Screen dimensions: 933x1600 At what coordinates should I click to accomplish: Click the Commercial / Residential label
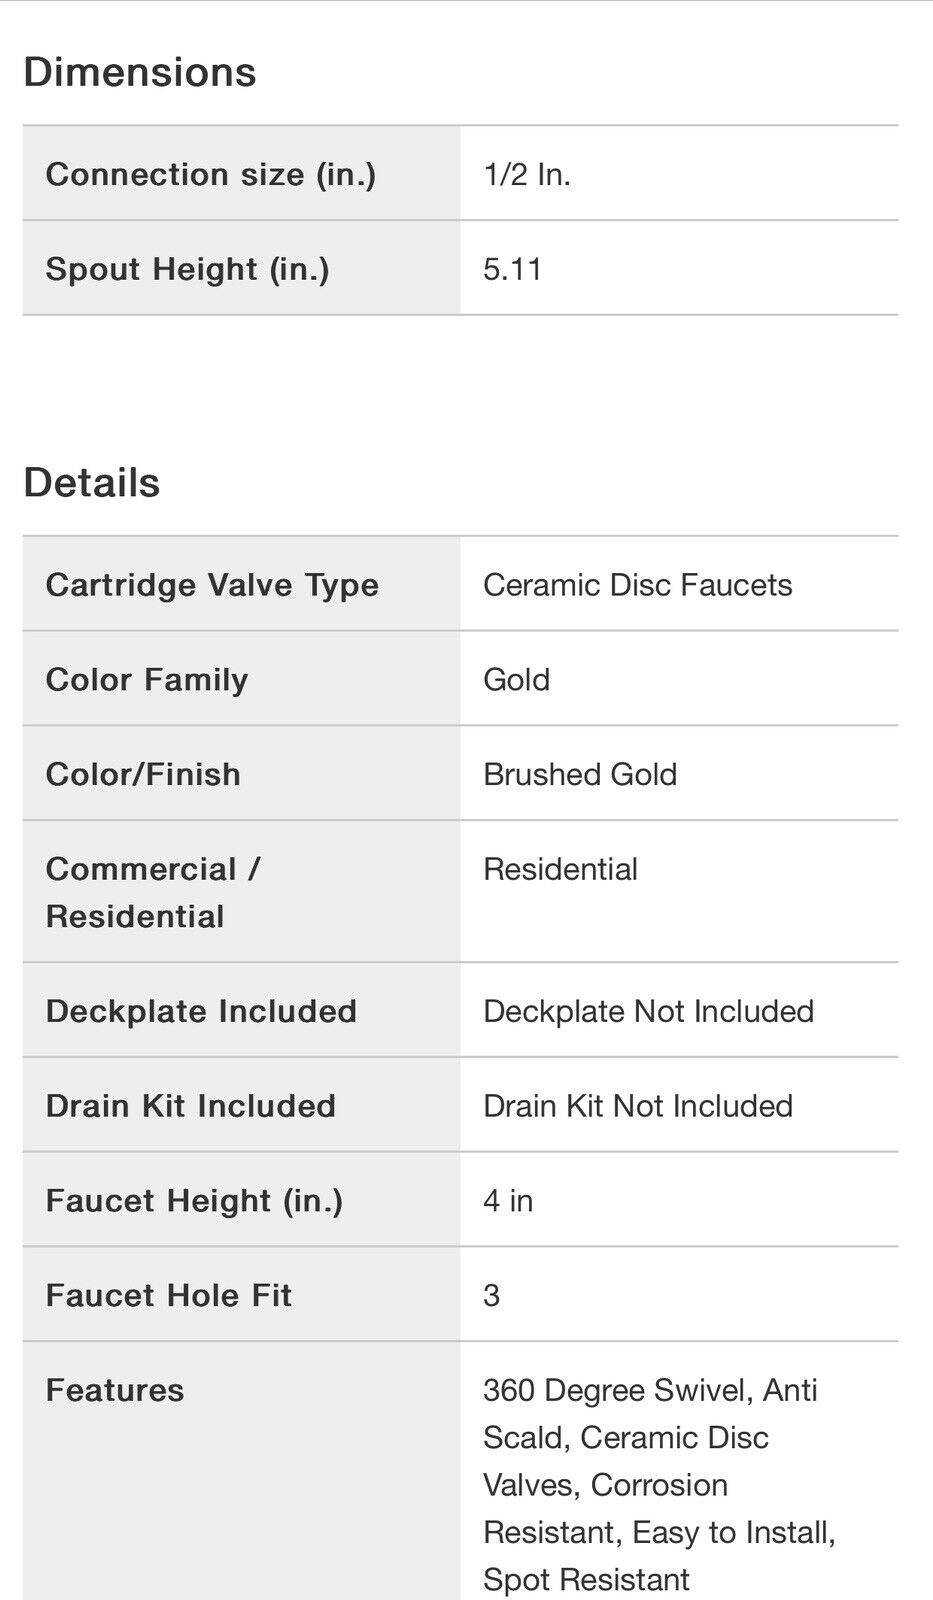[153, 892]
